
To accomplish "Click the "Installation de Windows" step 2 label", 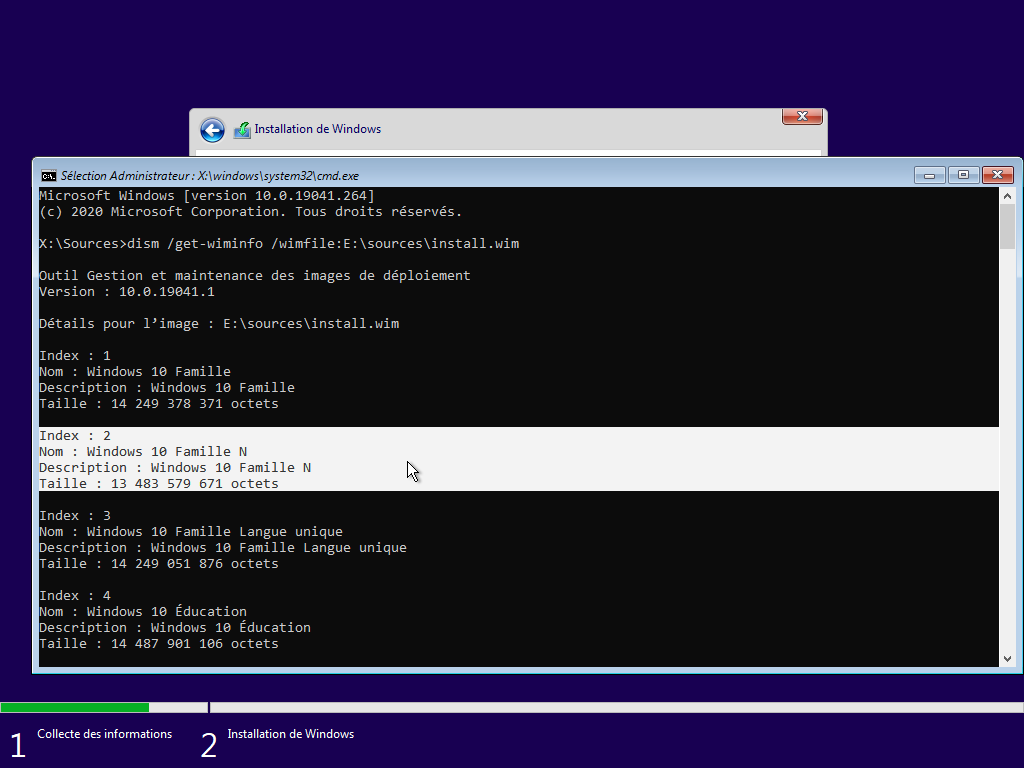I will point(291,734).
